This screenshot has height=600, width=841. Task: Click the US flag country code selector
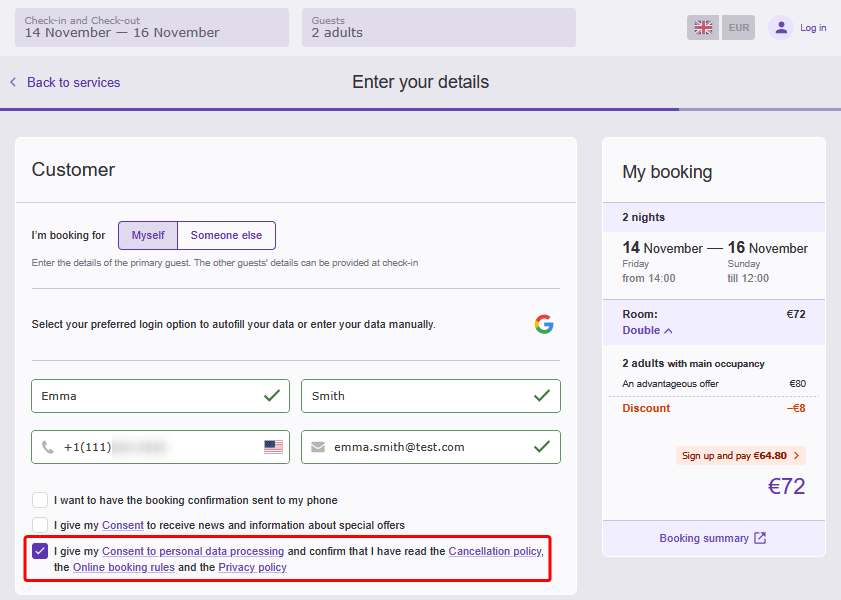pyautogui.click(x=273, y=448)
